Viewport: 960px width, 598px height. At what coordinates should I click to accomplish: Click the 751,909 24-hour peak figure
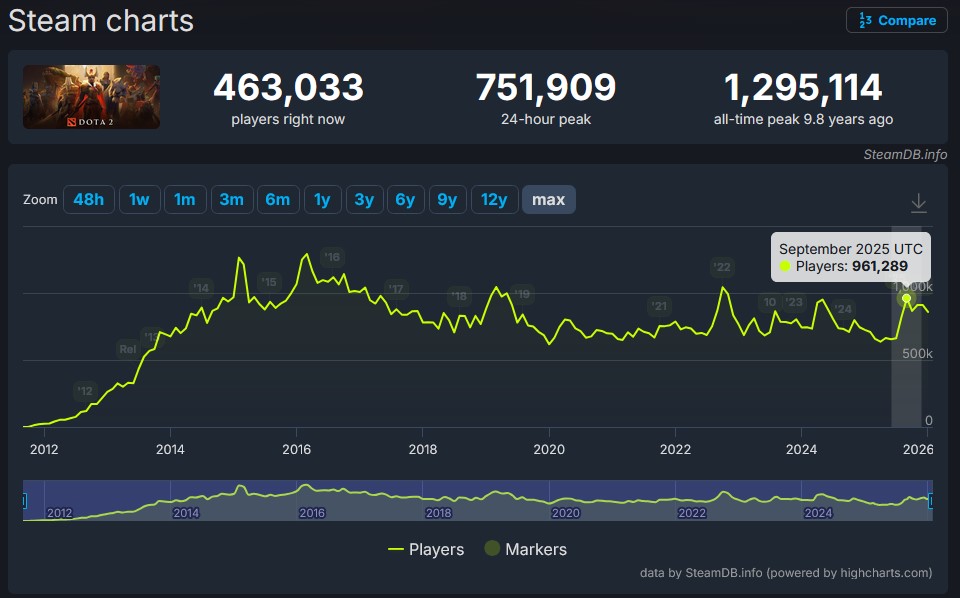[x=546, y=87]
